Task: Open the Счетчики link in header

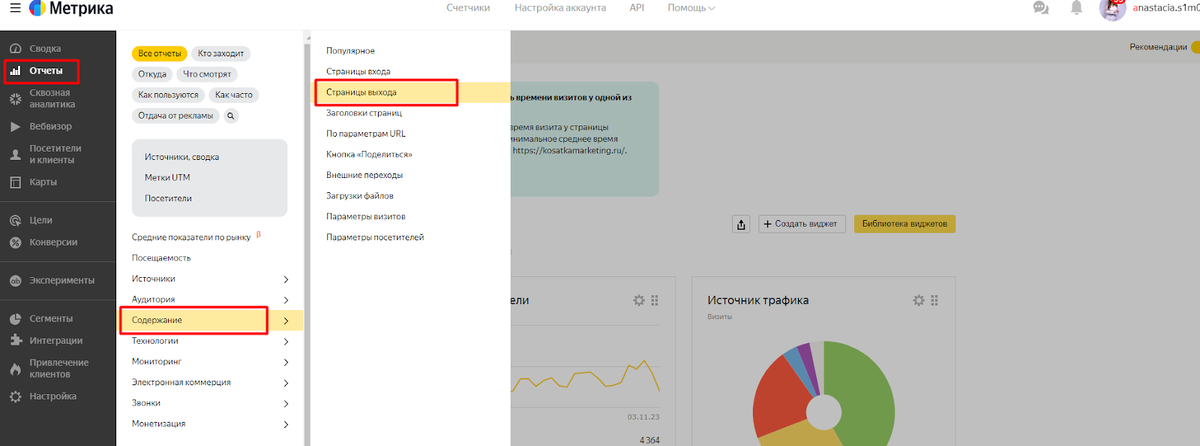Action: tap(468, 8)
